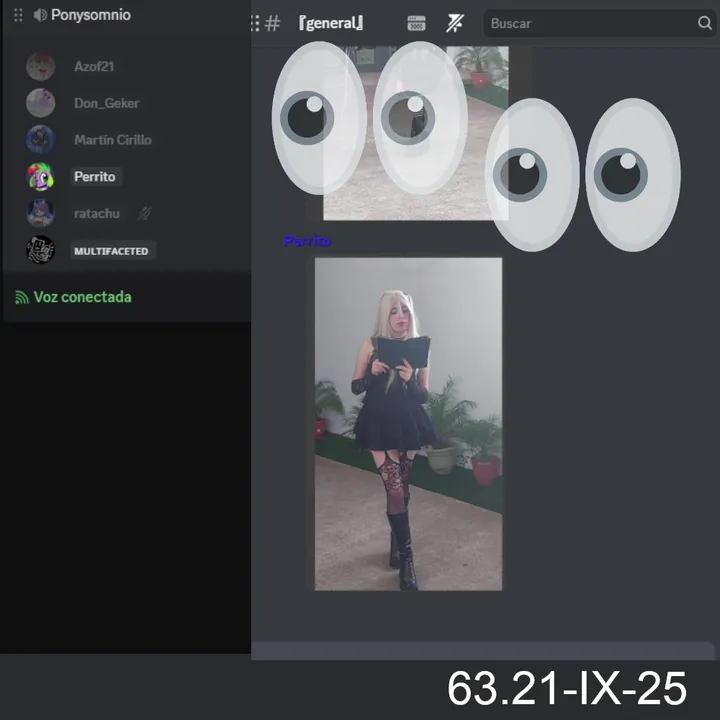Click Martín Cirillo's avatar
Screen dimensions: 720x720
pos(40,140)
